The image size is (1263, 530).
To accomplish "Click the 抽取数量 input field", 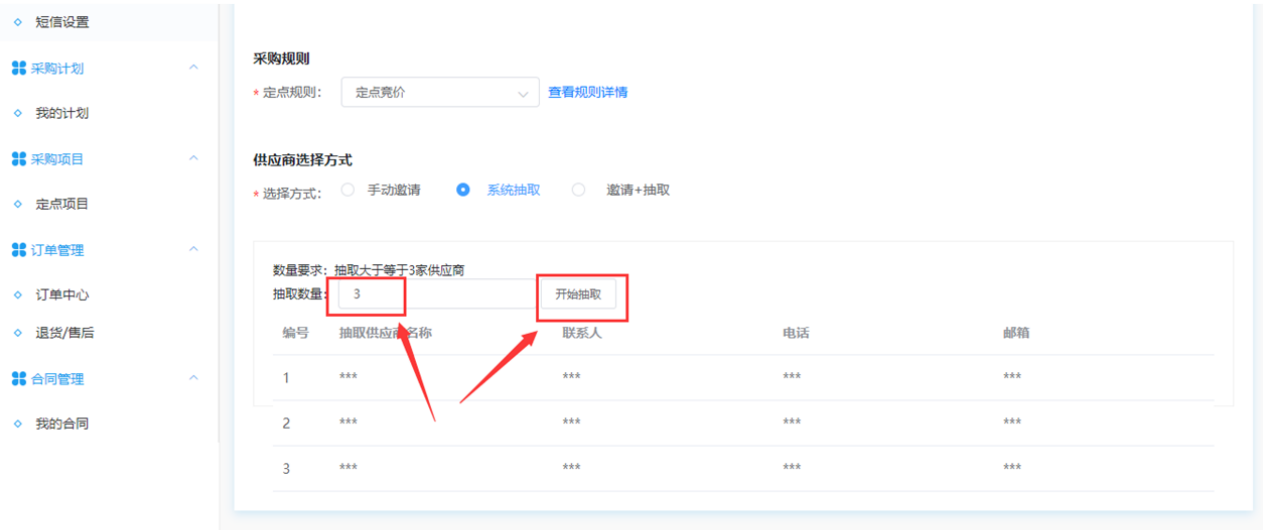I will 435,294.
